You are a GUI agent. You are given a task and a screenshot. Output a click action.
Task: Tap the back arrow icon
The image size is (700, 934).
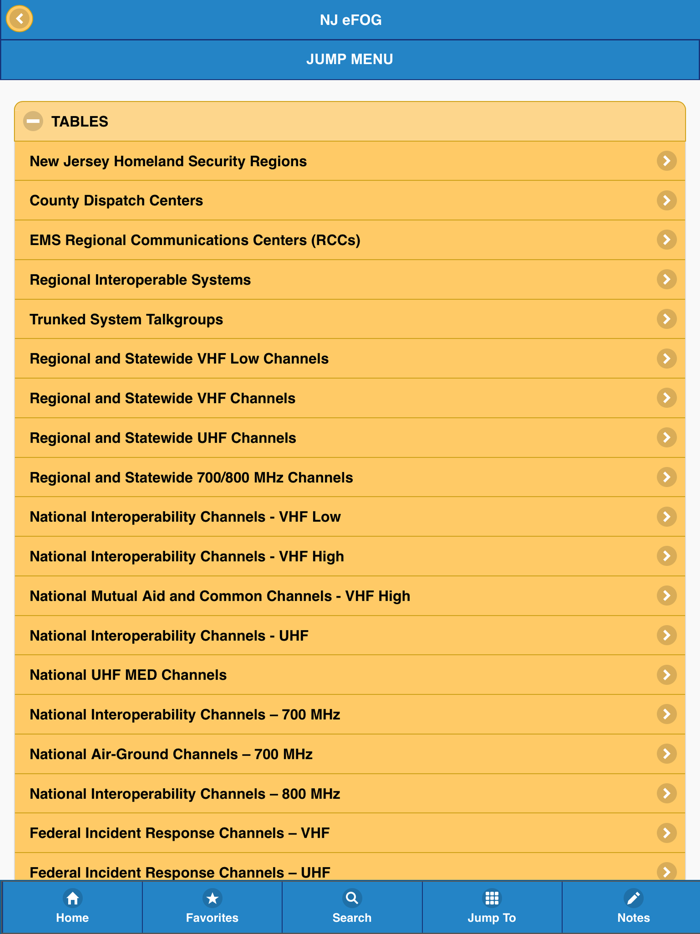coord(20,19)
